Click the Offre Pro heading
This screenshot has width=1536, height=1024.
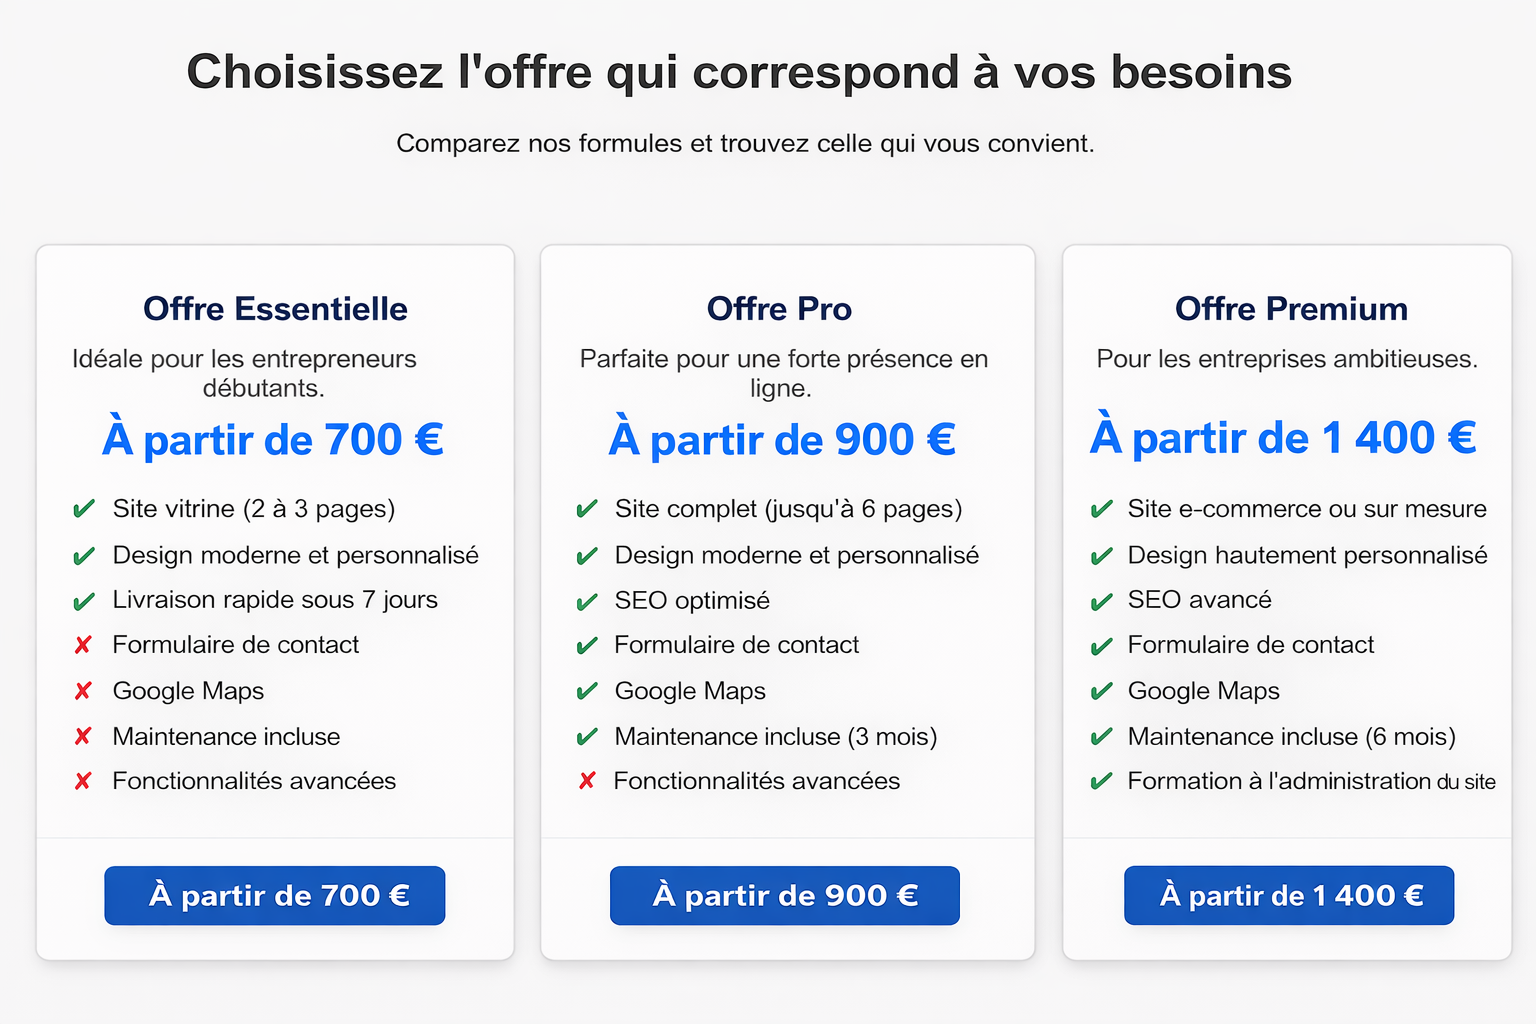tap(779, 309)
